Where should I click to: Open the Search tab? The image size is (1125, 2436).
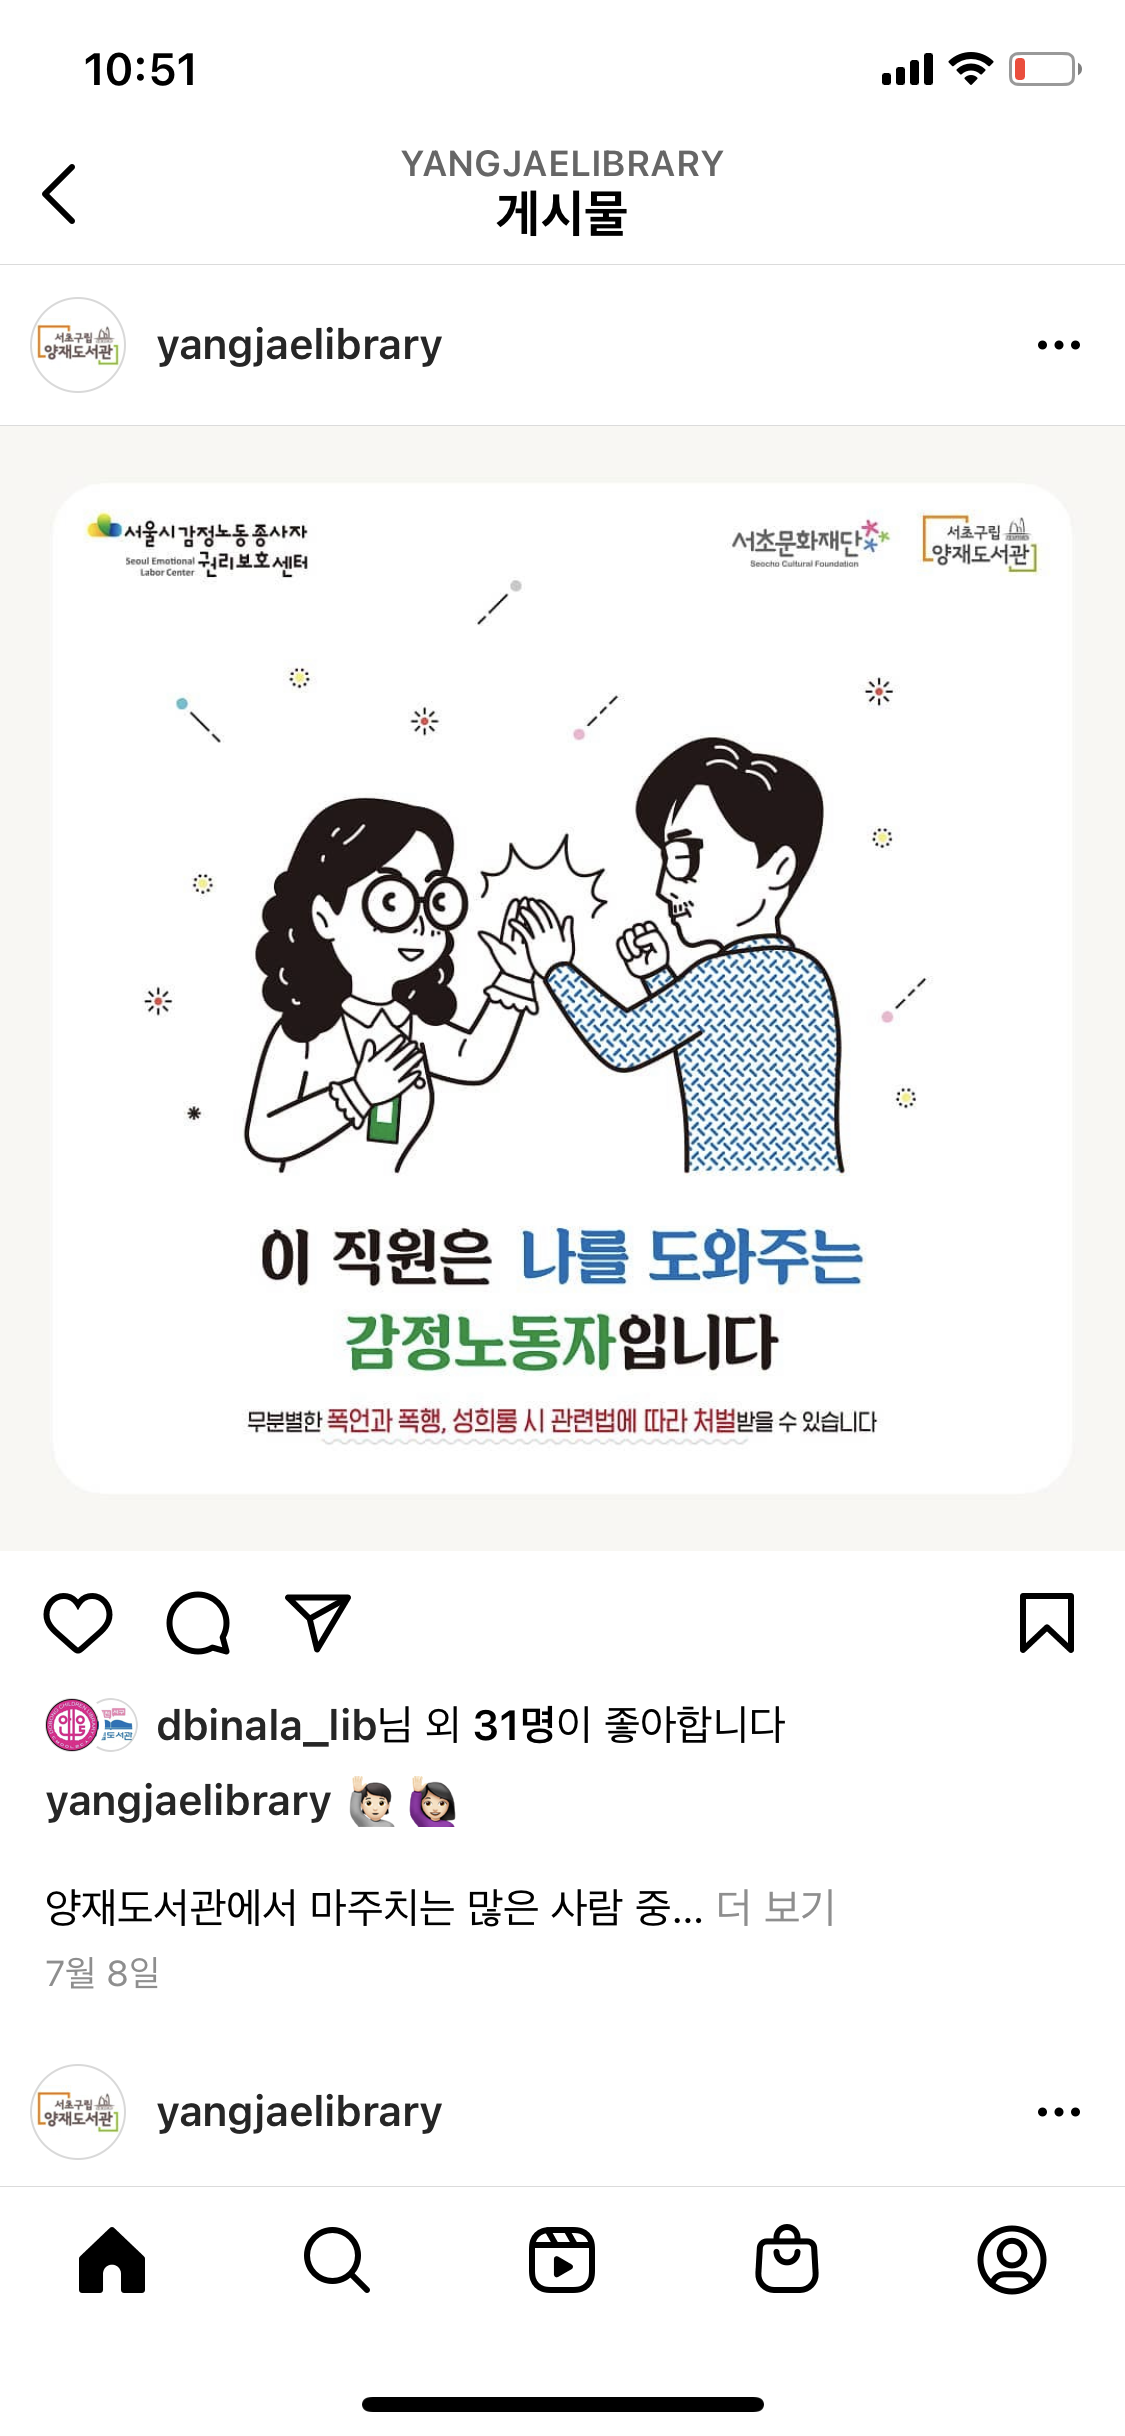click(337, 2260)
